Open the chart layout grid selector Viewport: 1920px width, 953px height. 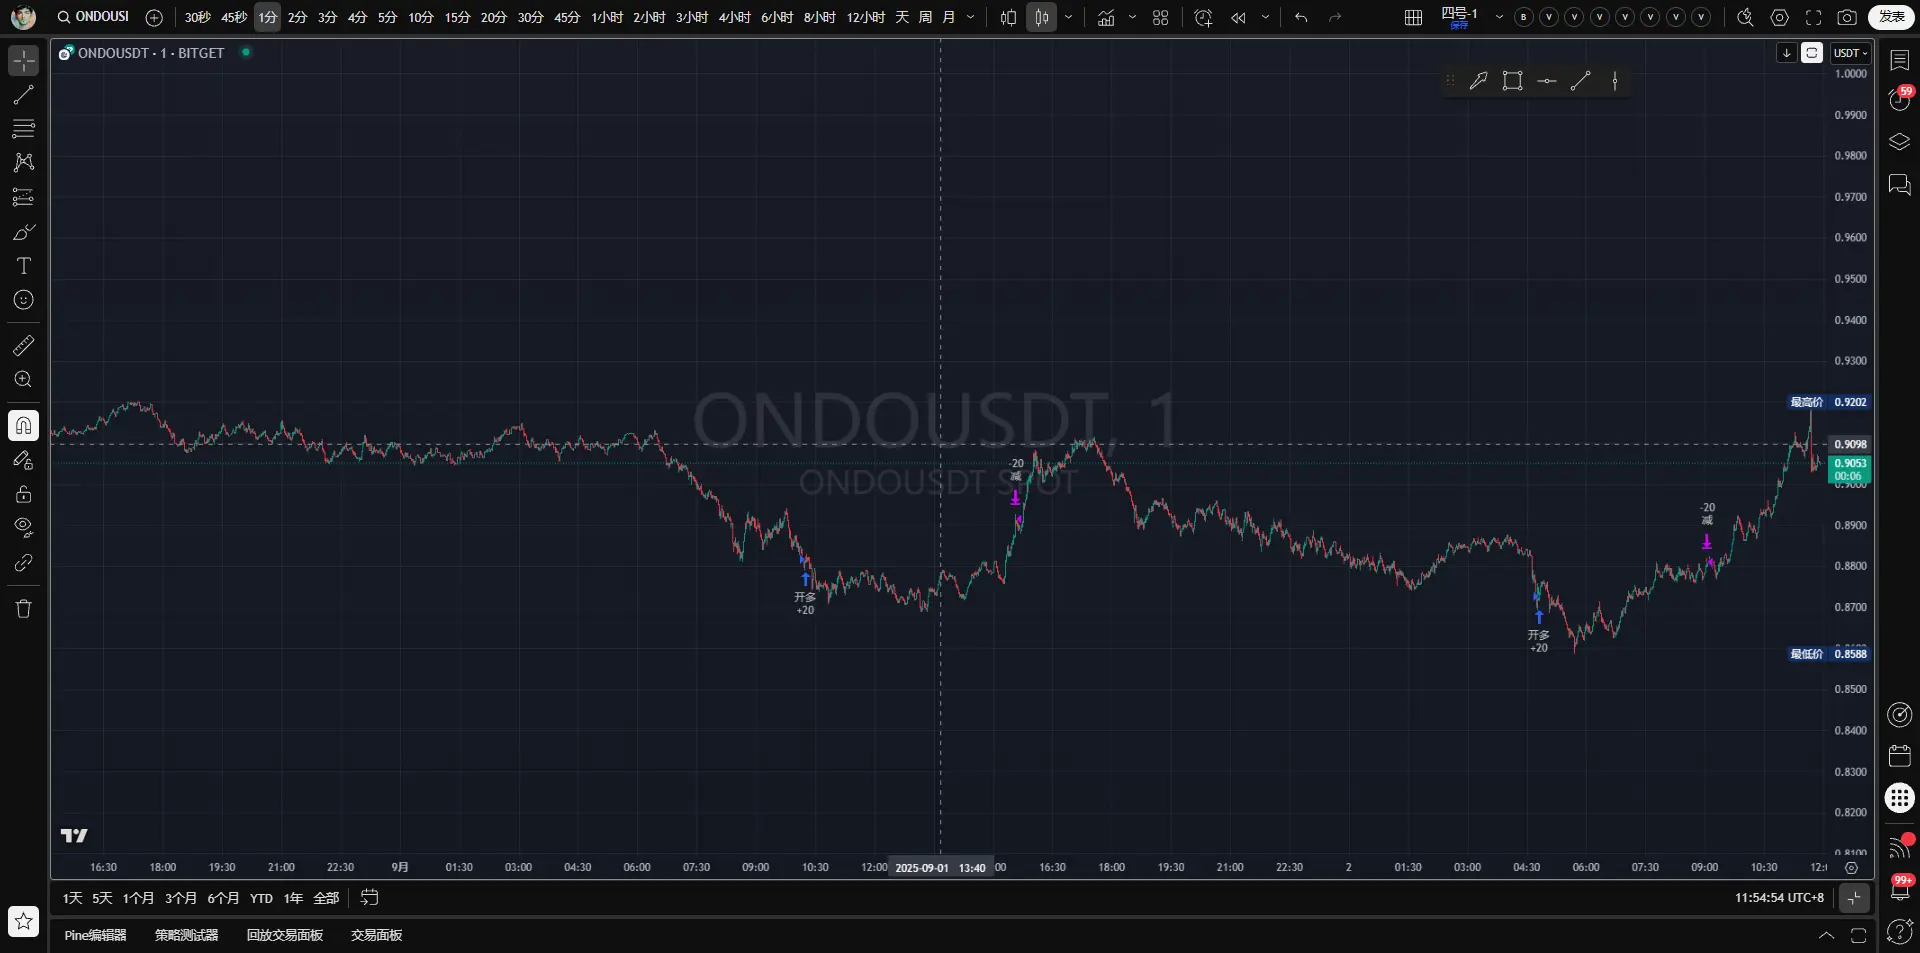[1413, 18]
